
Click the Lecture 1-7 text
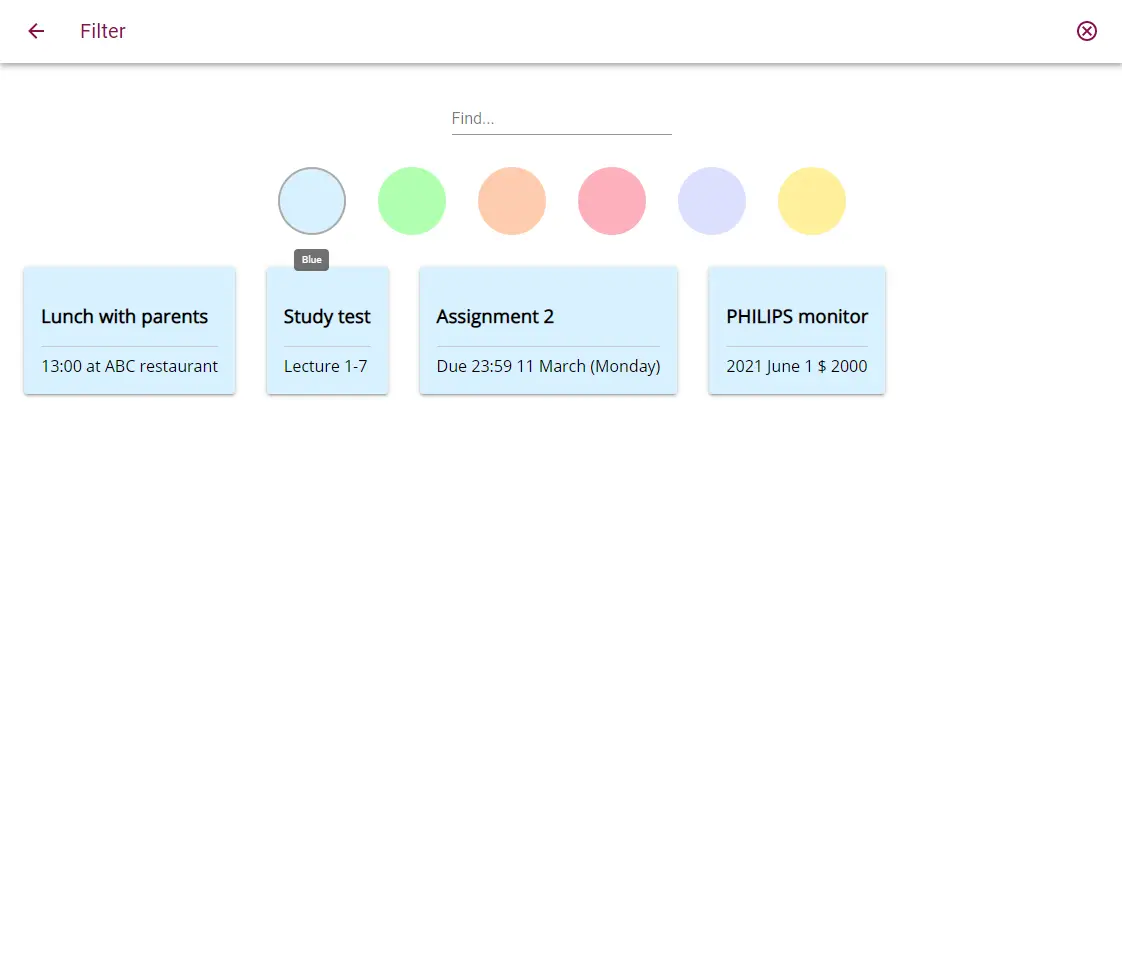click(326, 366)
